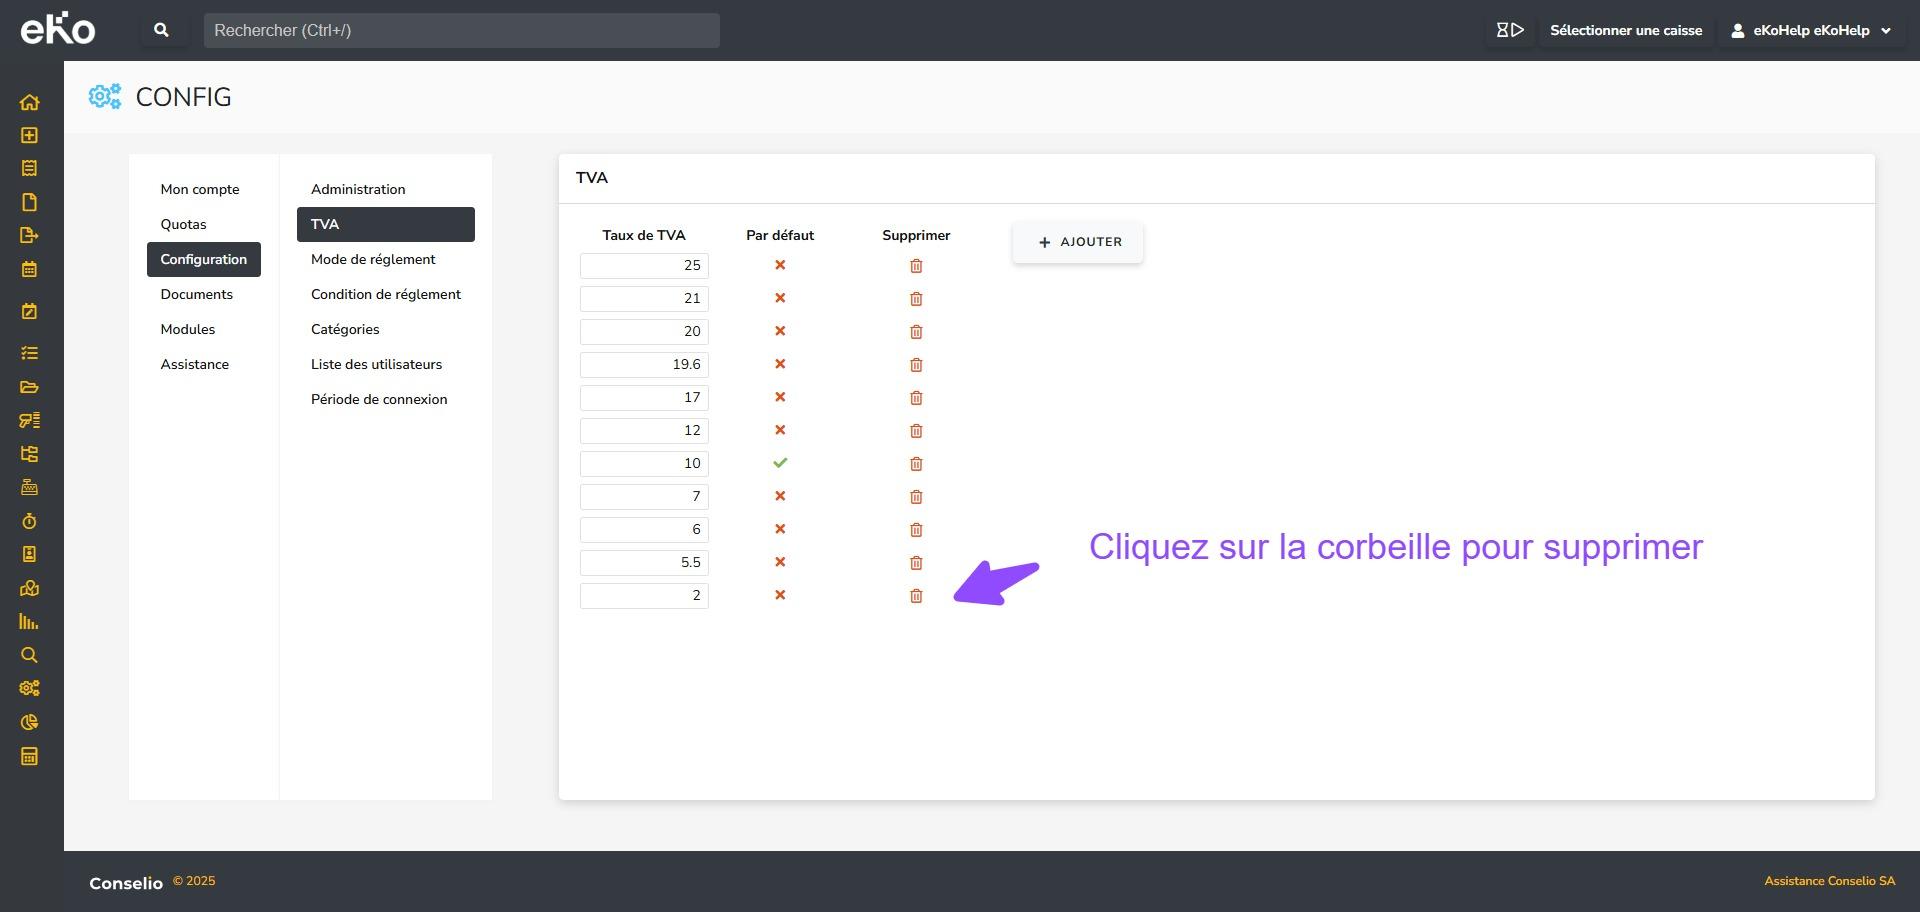Go to Liste des utilisateurs

click(376, 364)
